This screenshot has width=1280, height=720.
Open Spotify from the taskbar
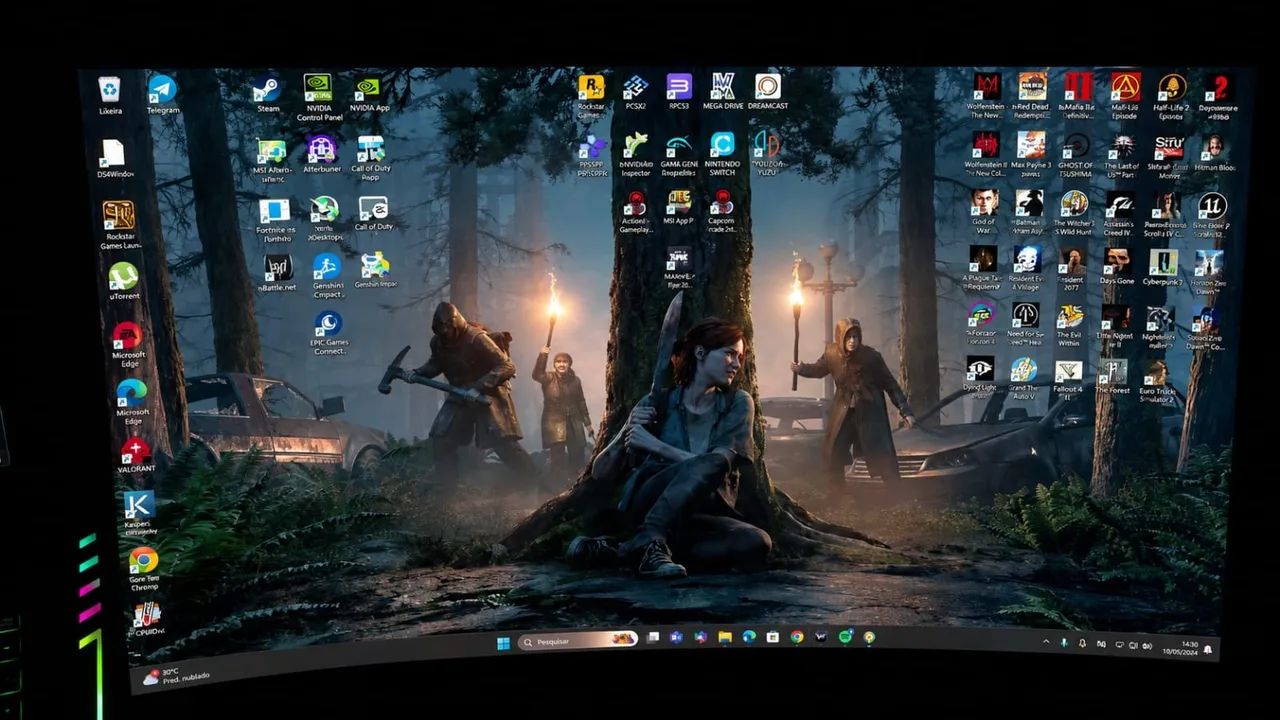(845, 637)
